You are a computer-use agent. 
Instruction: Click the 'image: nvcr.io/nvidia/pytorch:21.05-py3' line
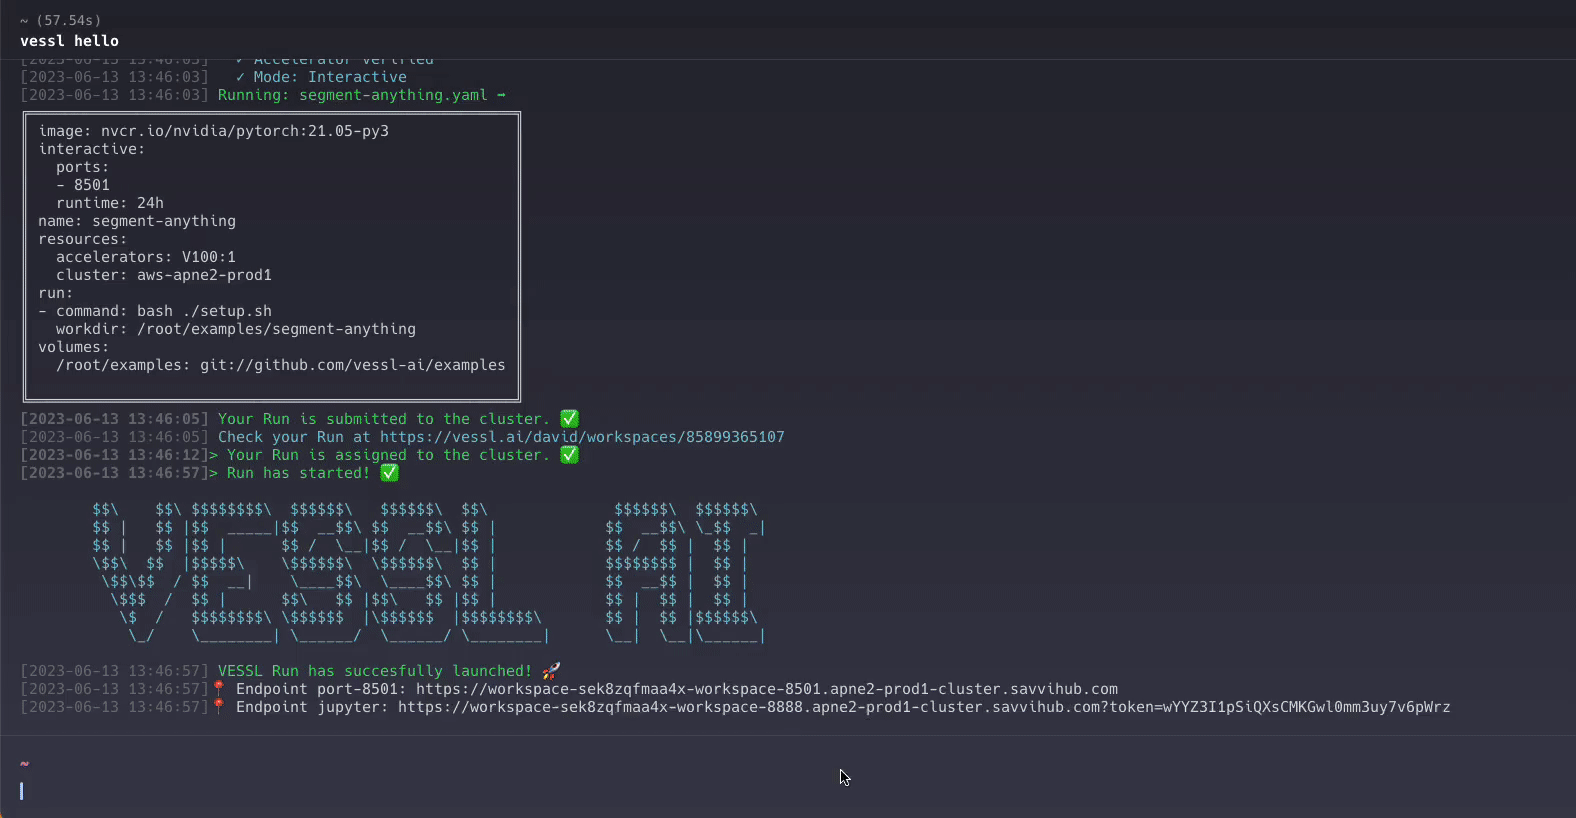214,131
